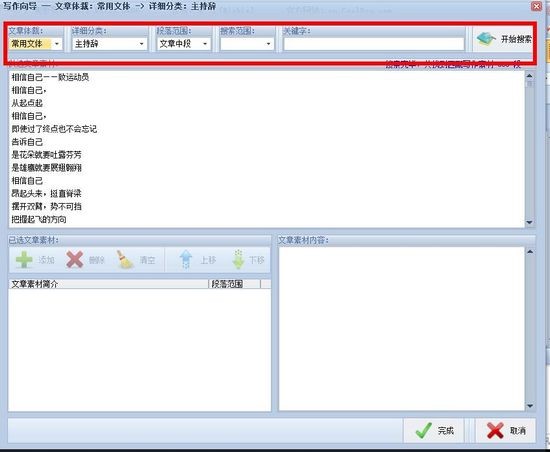
Task: Click into the 关键字 input field
Action: [374, 44]
